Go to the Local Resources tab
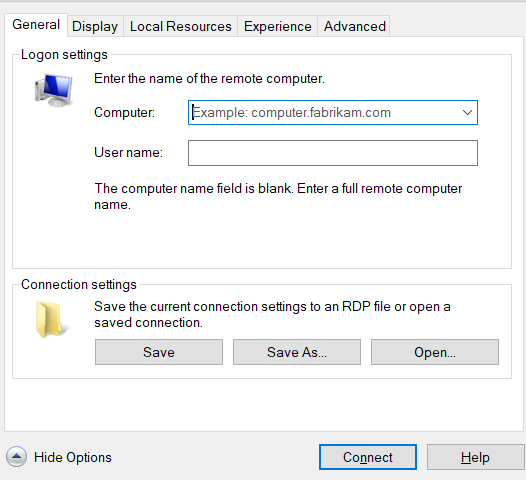 coord(180,26)
